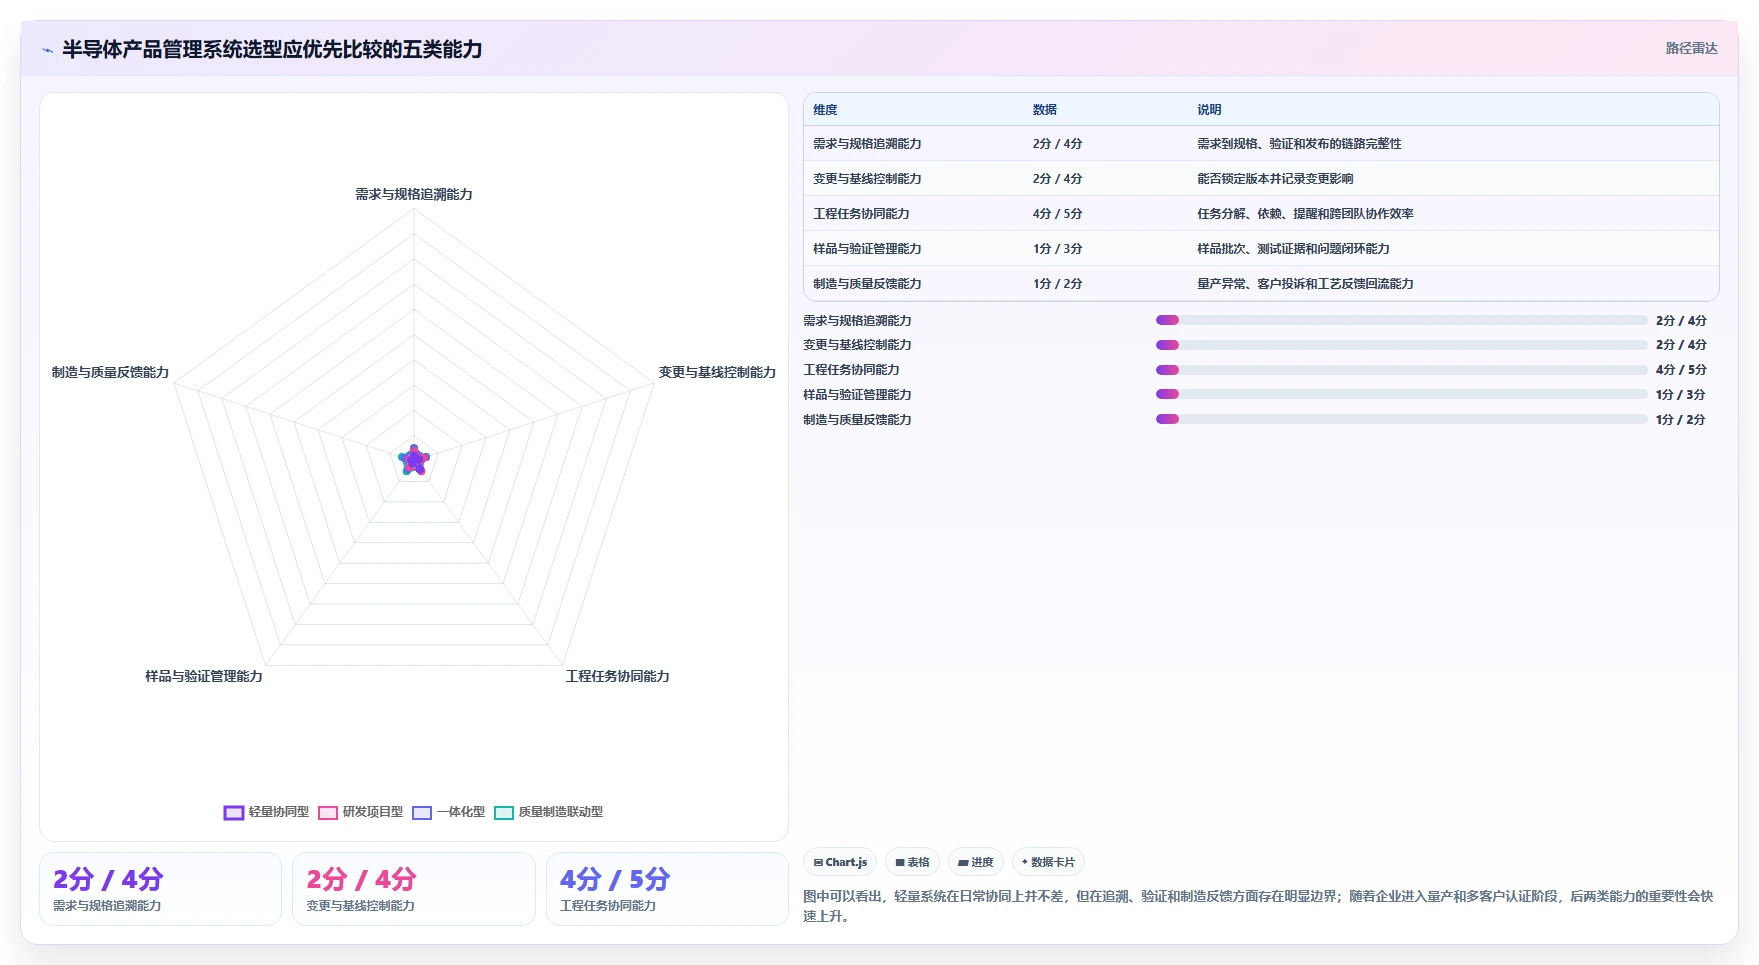Toggle the 一体化型 legend swatch

point(422,813)
